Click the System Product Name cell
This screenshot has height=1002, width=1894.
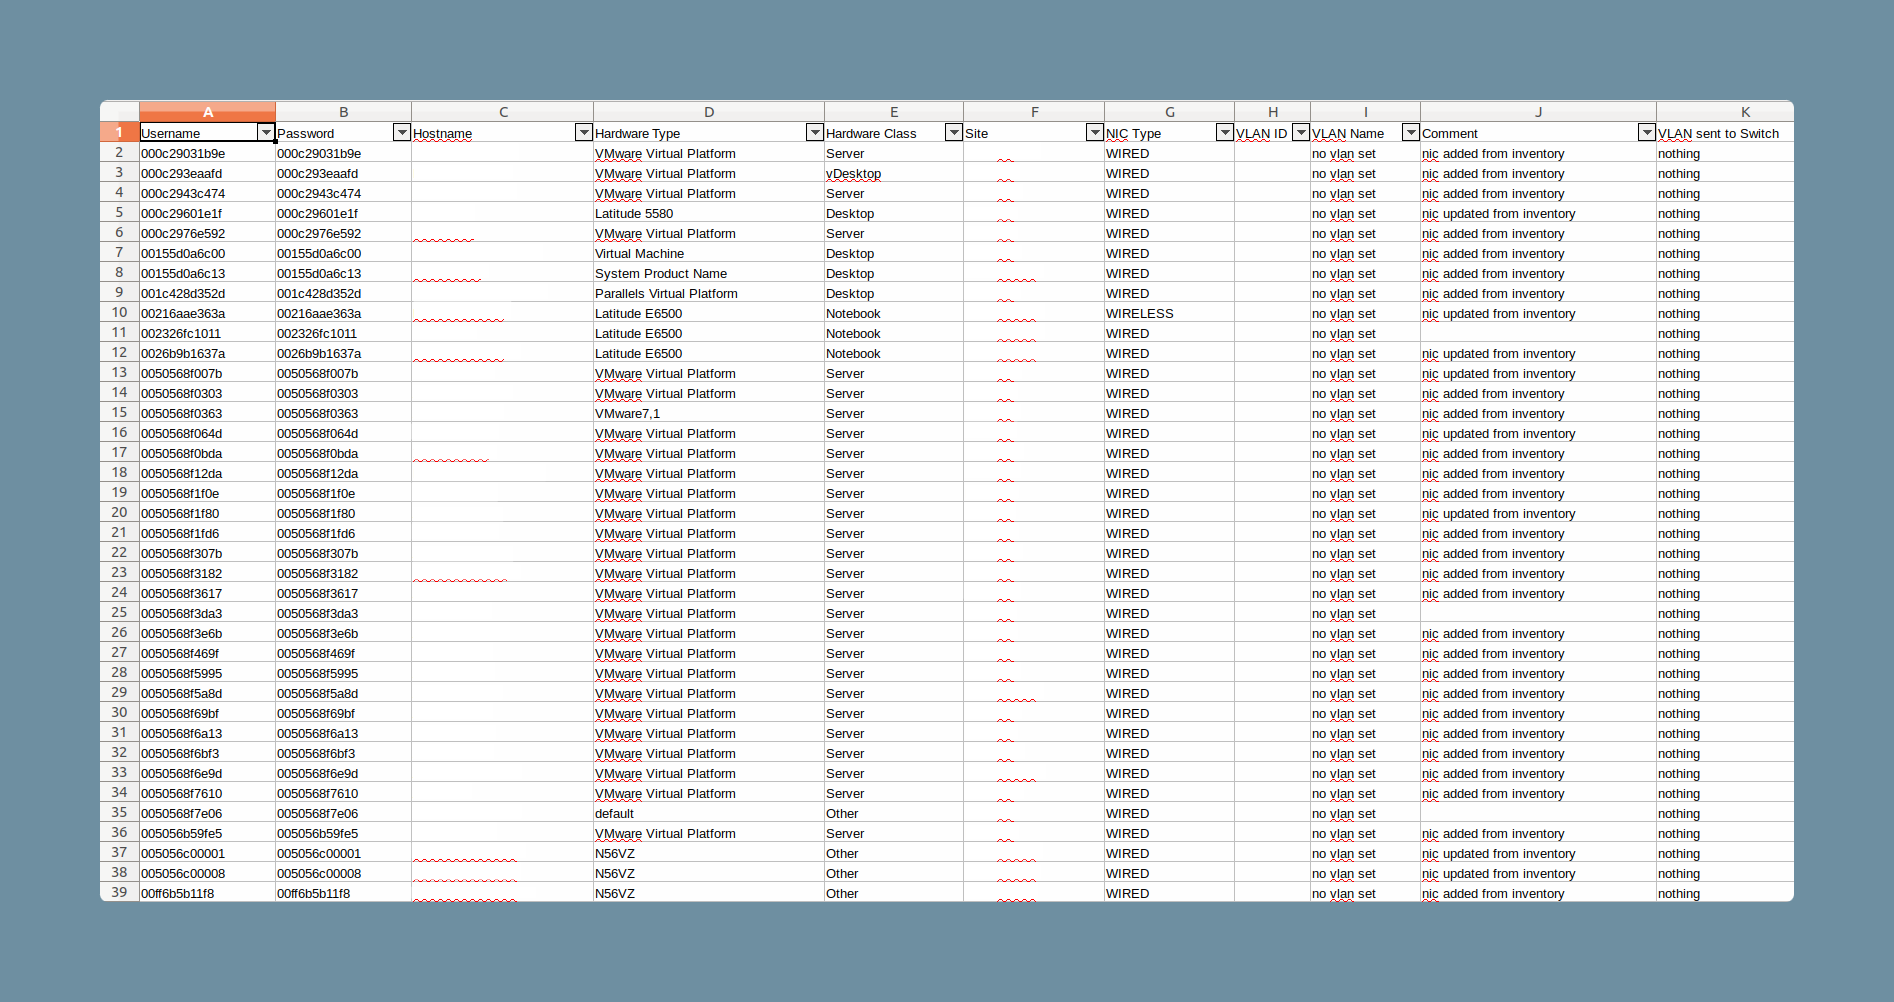709,273
